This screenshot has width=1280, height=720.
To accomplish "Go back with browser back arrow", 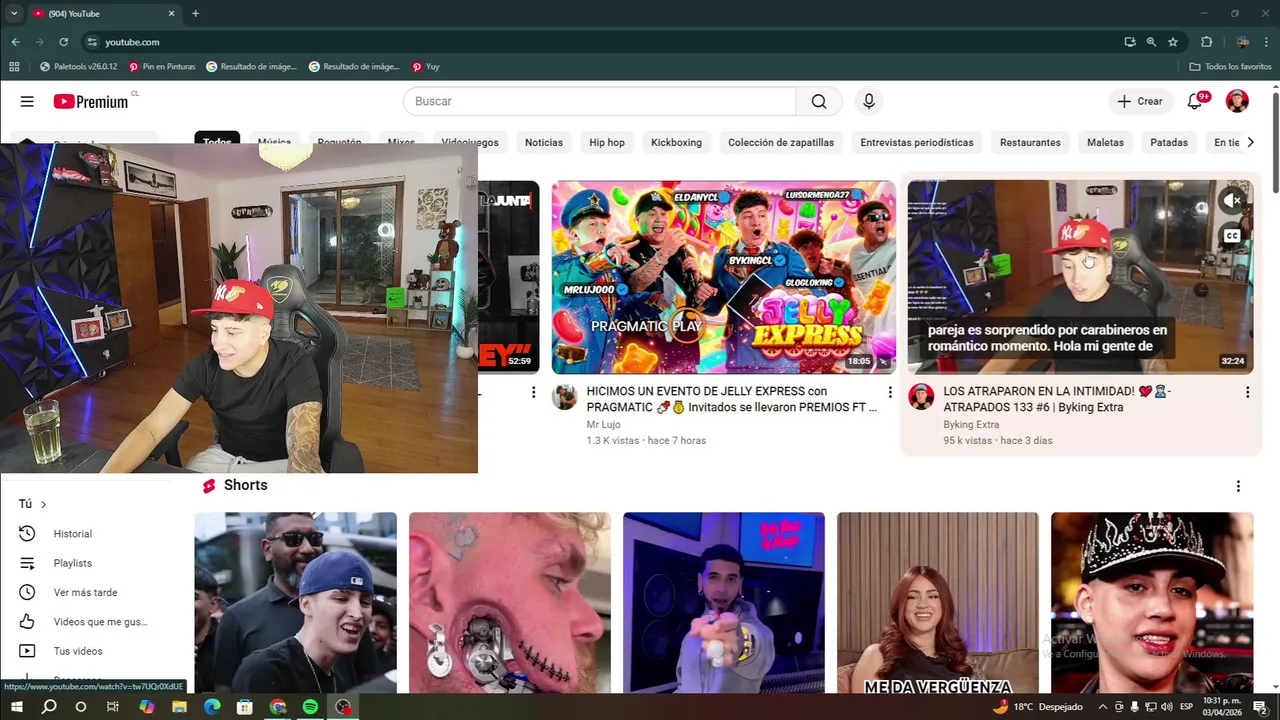I will click(x=15, y=42).
